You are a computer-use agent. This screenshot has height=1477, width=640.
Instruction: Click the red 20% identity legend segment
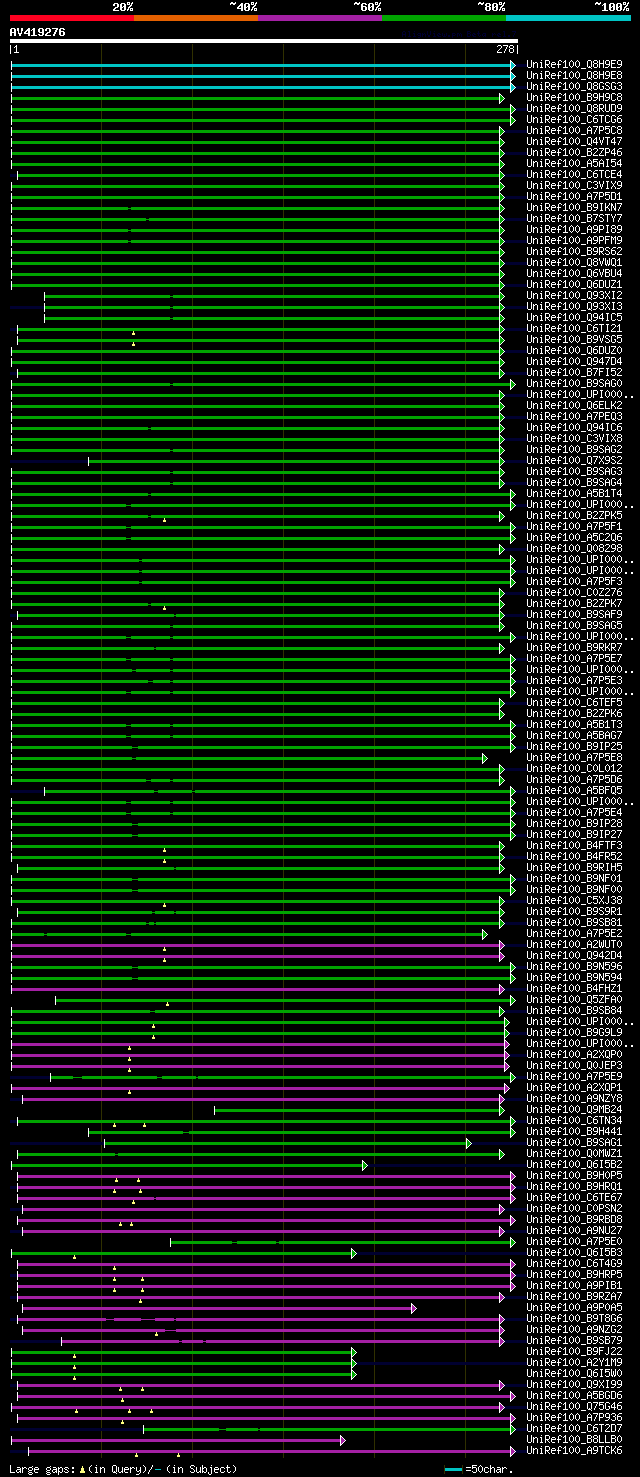[x=72, y=17]
